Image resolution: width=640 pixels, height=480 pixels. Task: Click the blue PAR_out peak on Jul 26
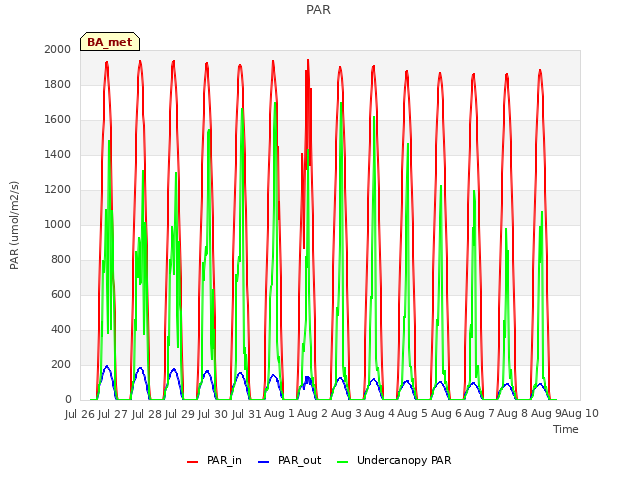click(x=107, y=367)
